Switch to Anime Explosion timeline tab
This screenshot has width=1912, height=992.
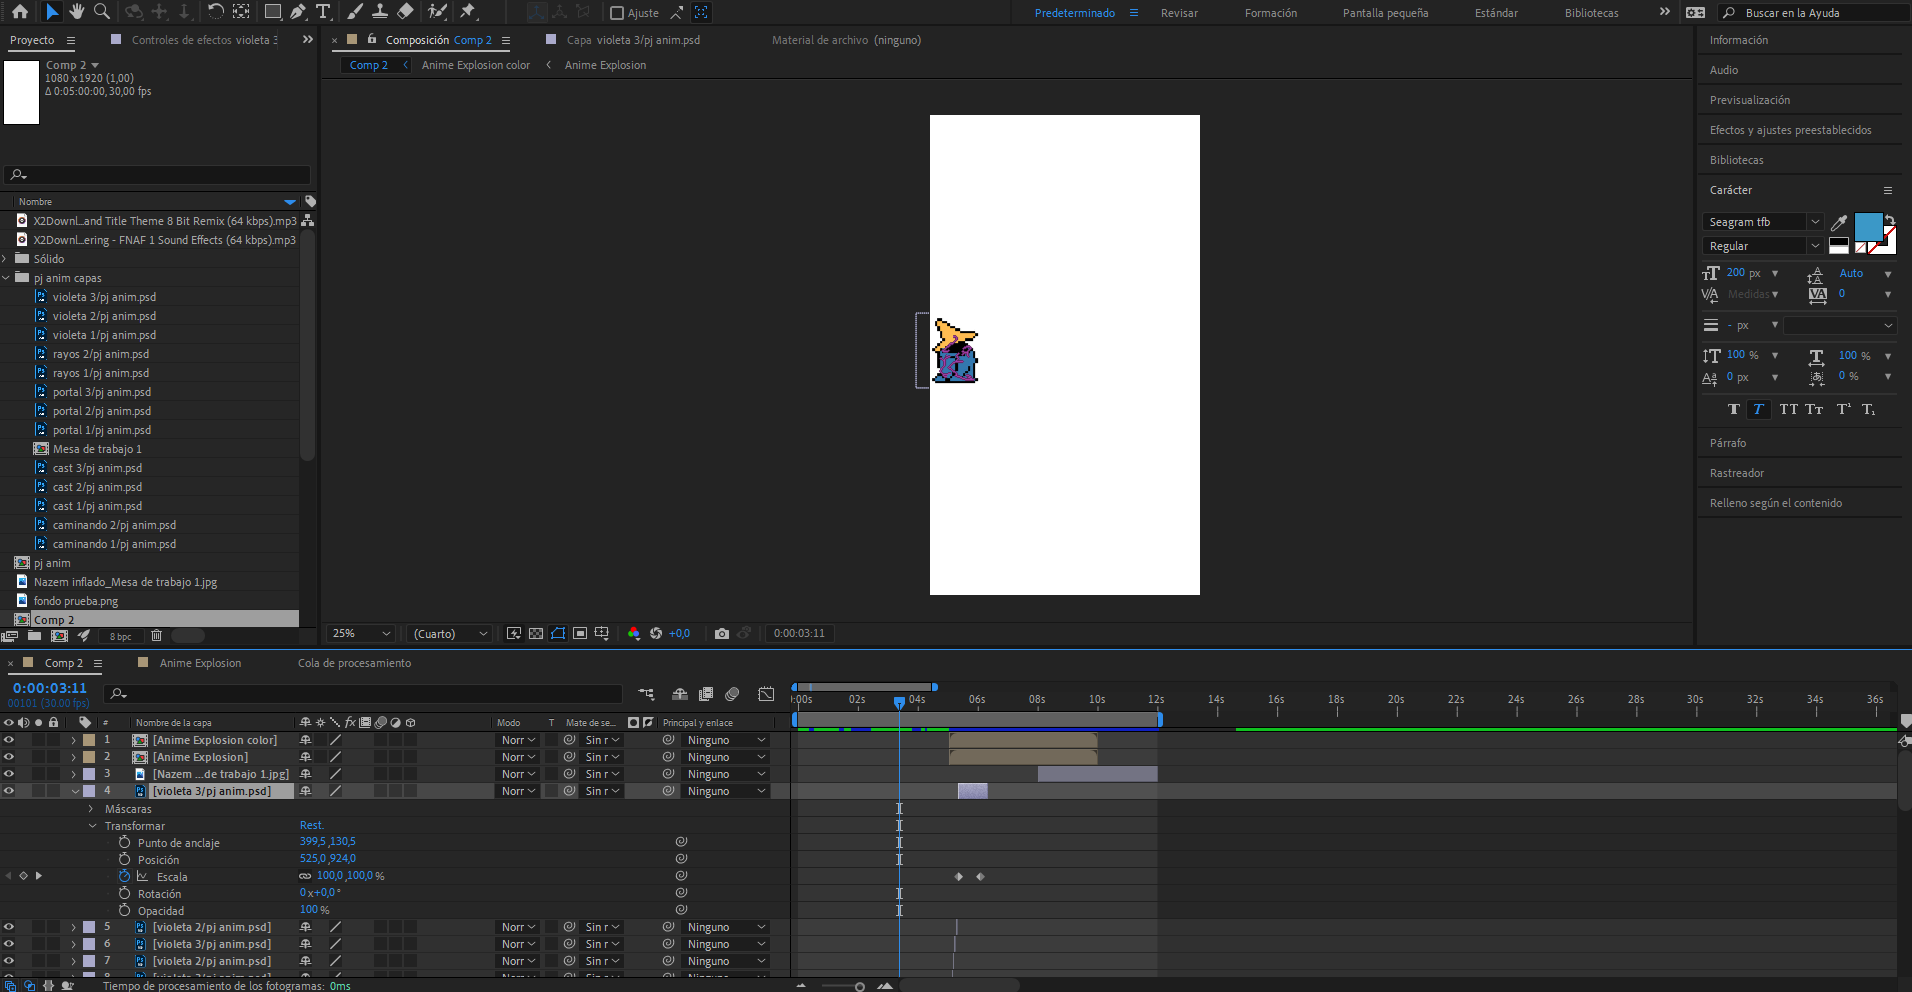(200, 663)
